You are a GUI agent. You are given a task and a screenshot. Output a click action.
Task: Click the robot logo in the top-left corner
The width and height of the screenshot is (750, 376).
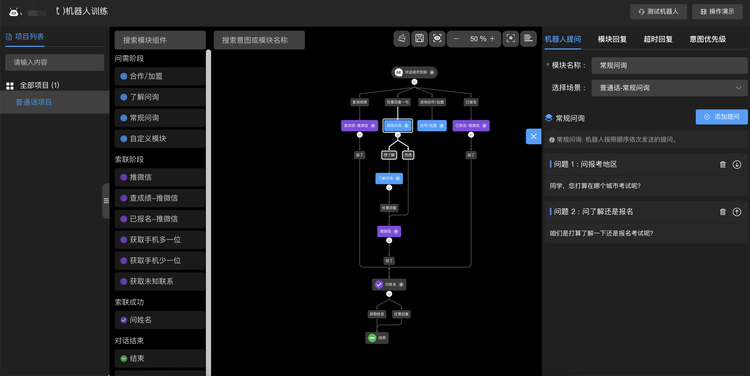pos(14,12)
